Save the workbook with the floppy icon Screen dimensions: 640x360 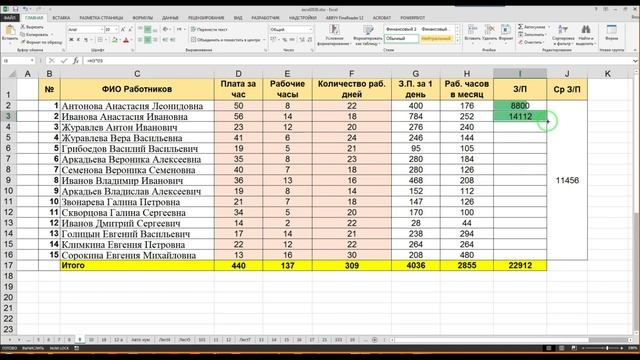(16, 9)
